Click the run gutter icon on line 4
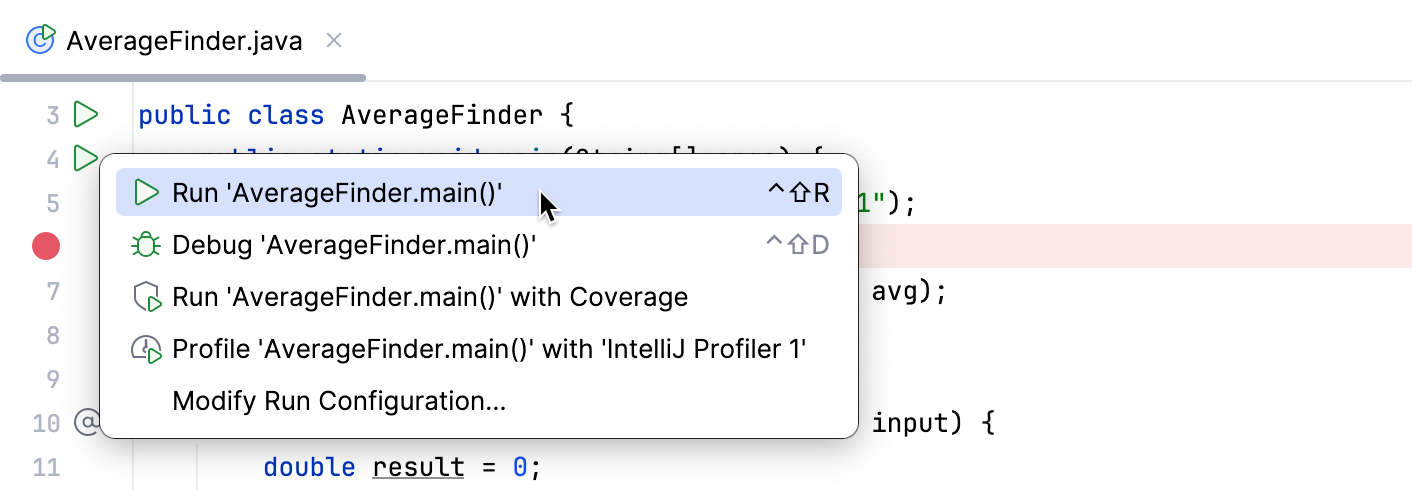 85,158
